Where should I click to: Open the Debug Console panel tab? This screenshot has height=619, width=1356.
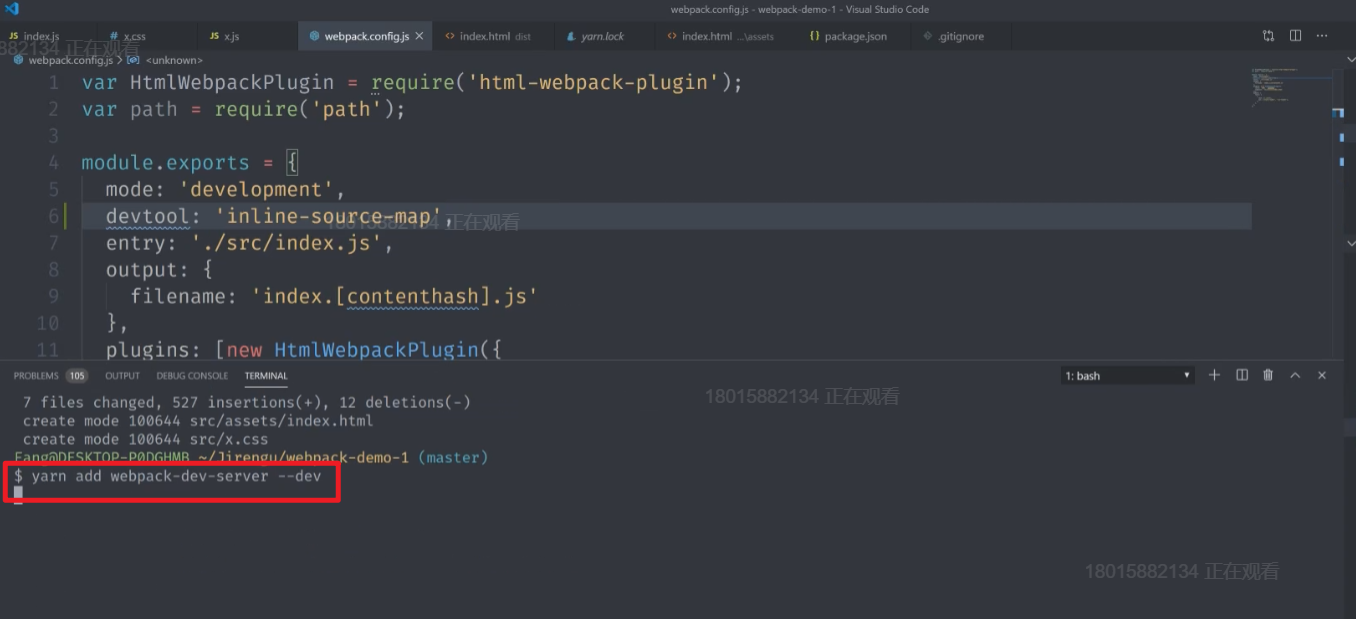tap(192, 376)
